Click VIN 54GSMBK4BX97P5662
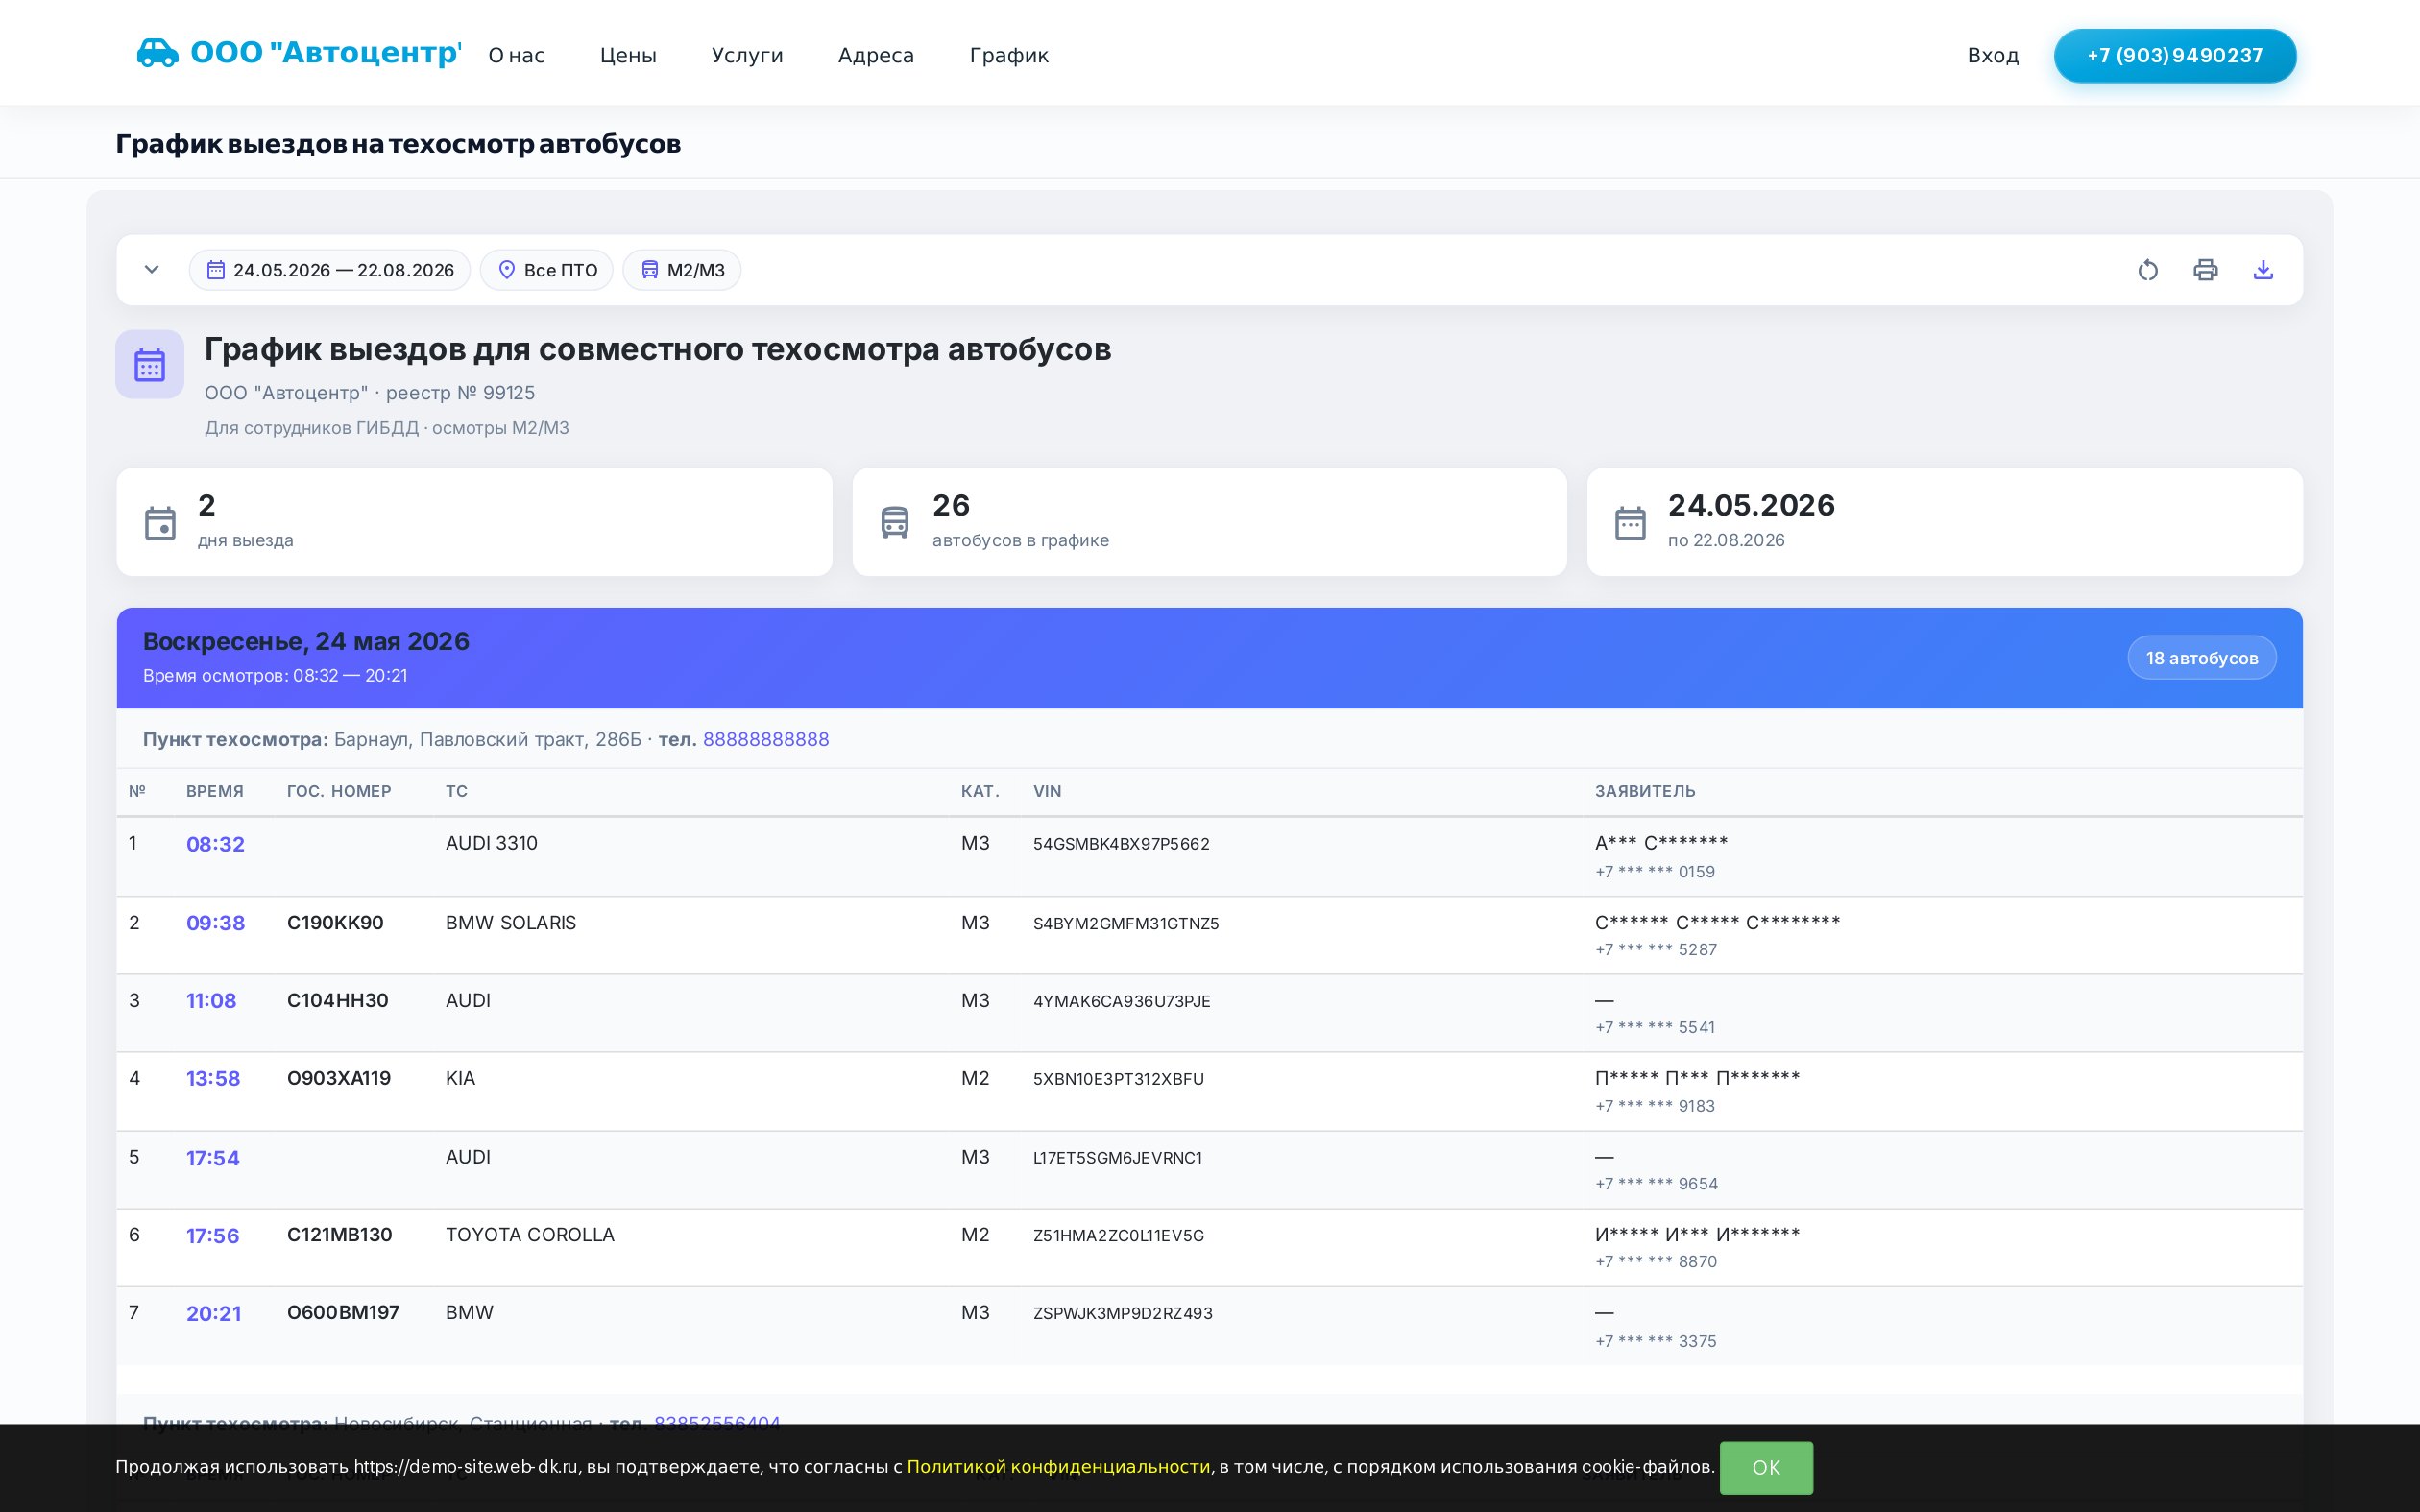 pos(1121,844)
